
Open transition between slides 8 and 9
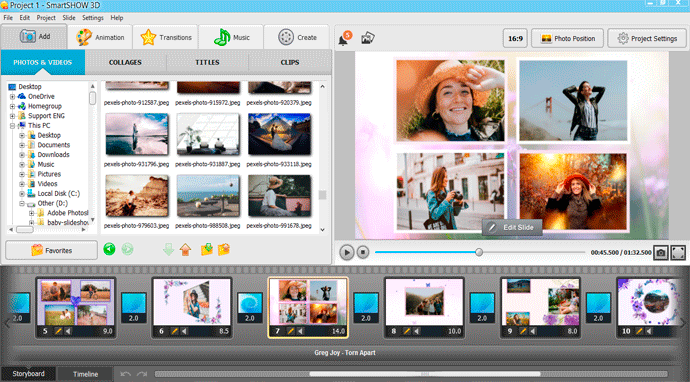(482, 308)
